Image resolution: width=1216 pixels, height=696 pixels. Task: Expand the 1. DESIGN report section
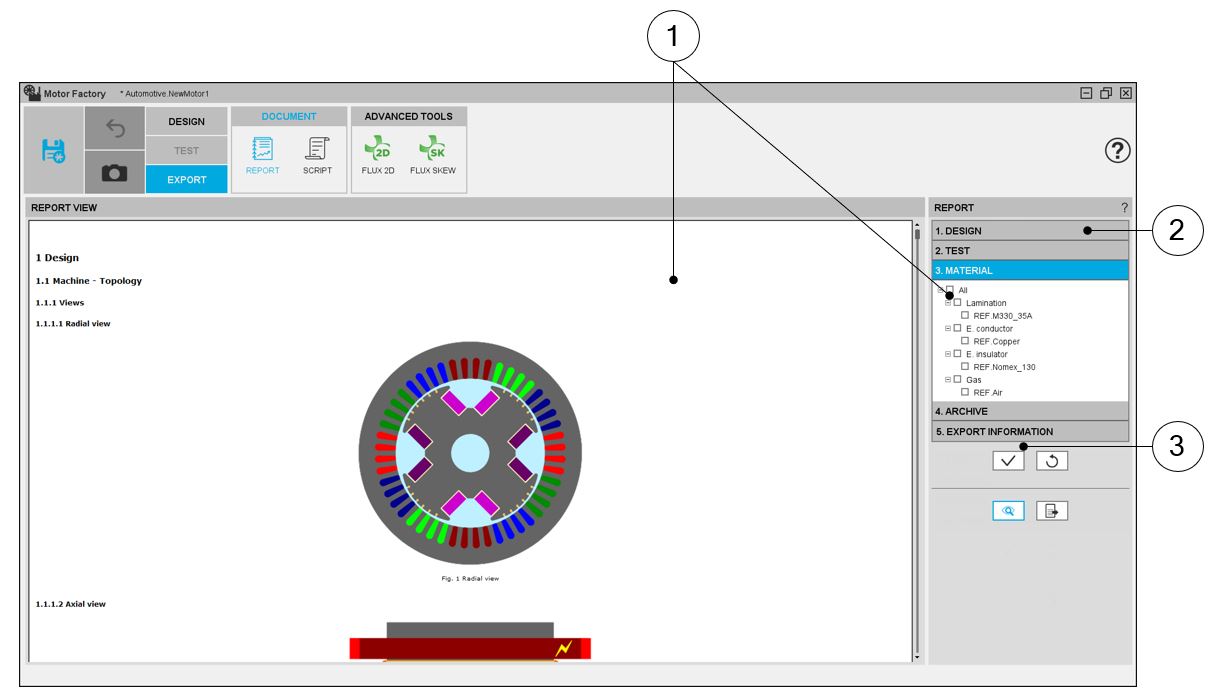(1028, 231)
